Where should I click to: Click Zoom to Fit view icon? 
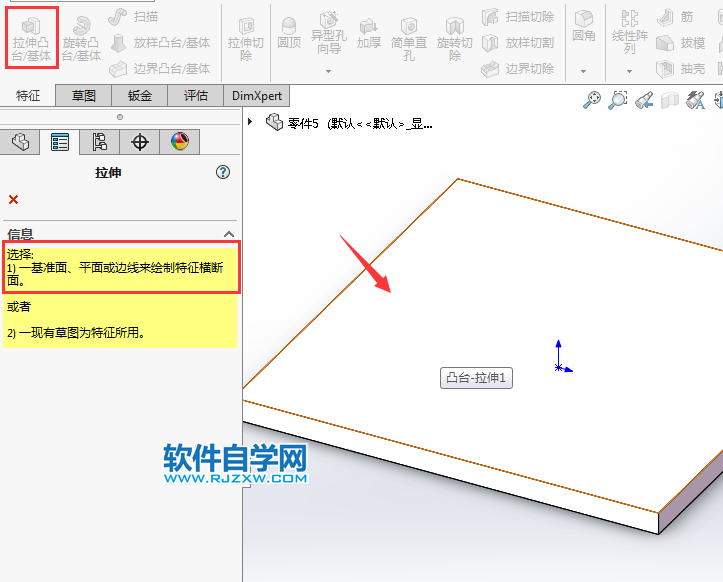(592, 100)
